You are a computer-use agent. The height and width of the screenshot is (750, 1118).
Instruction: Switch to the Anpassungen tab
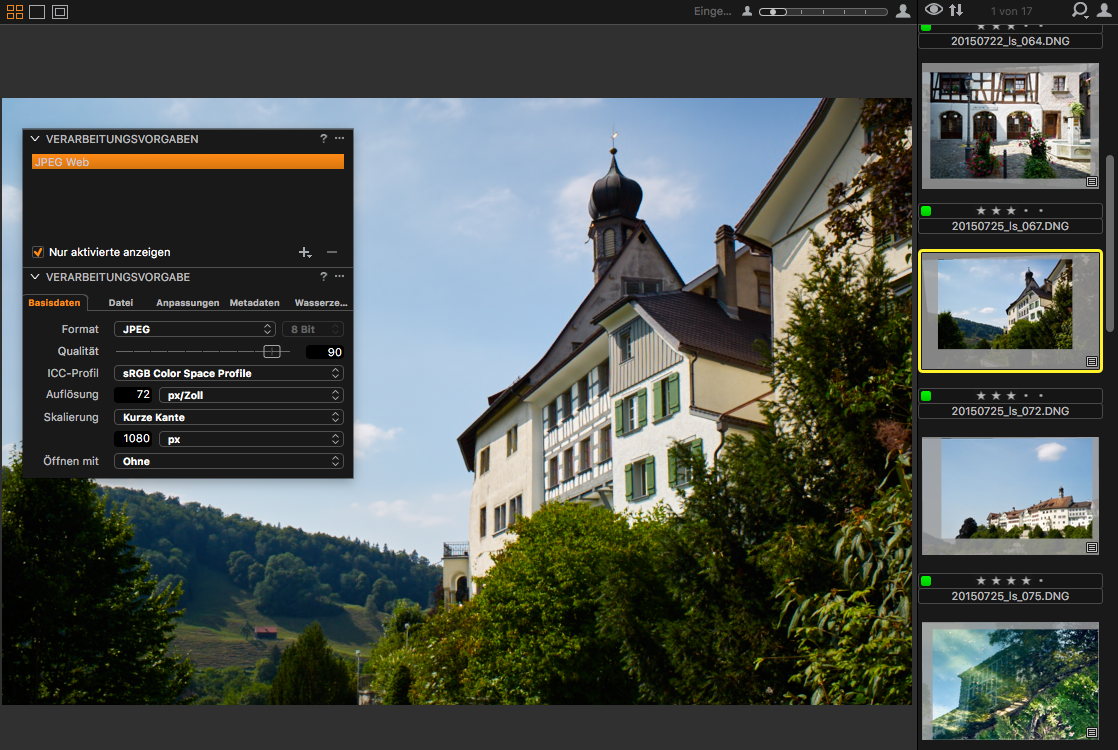coord(188,303)
